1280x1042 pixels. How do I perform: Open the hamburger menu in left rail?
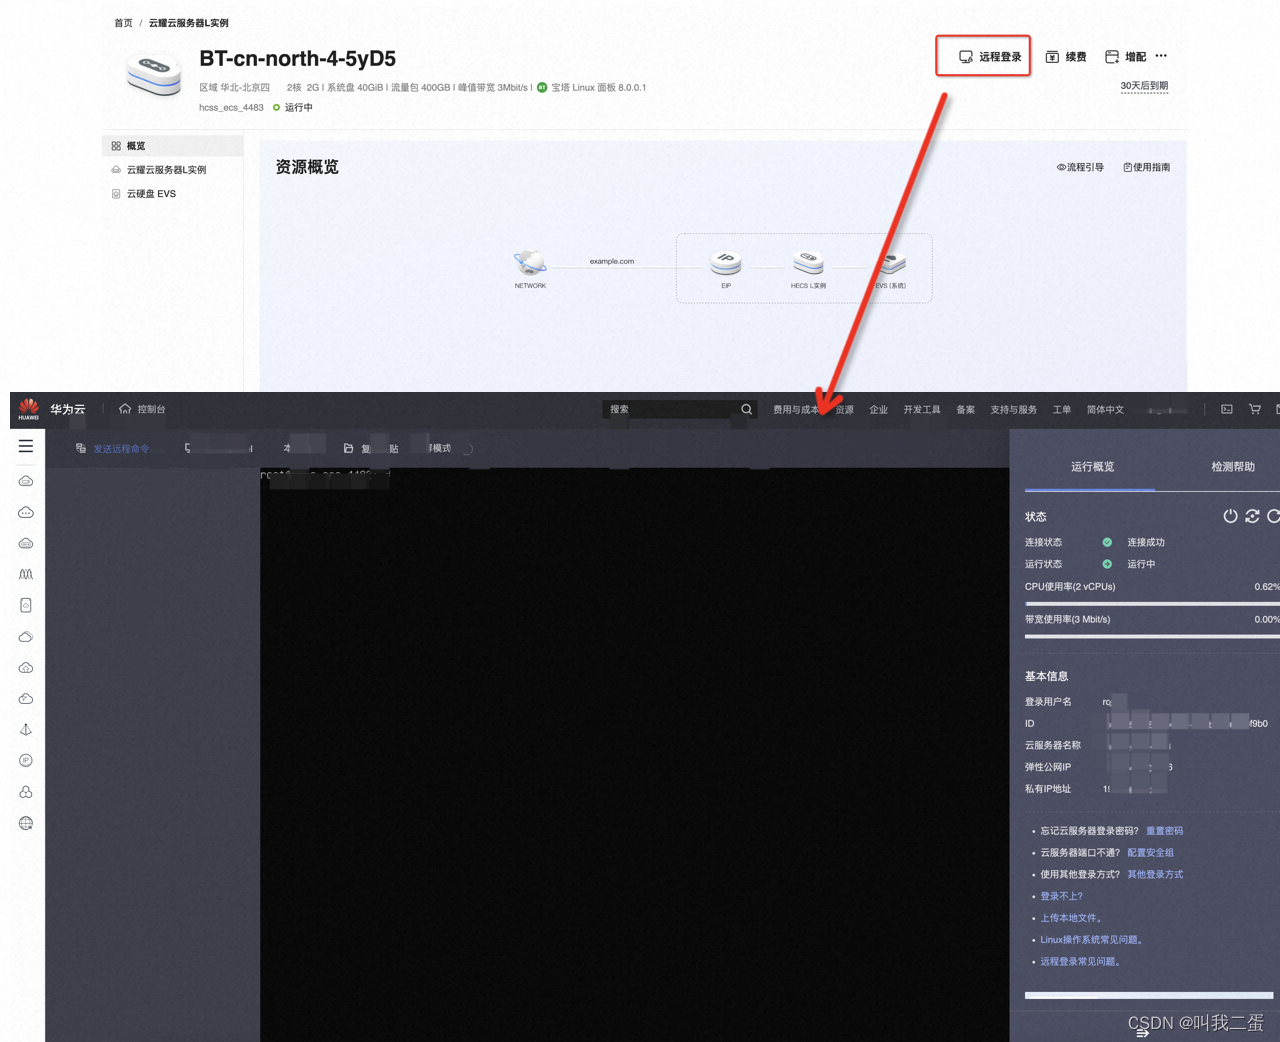[26, 447]
